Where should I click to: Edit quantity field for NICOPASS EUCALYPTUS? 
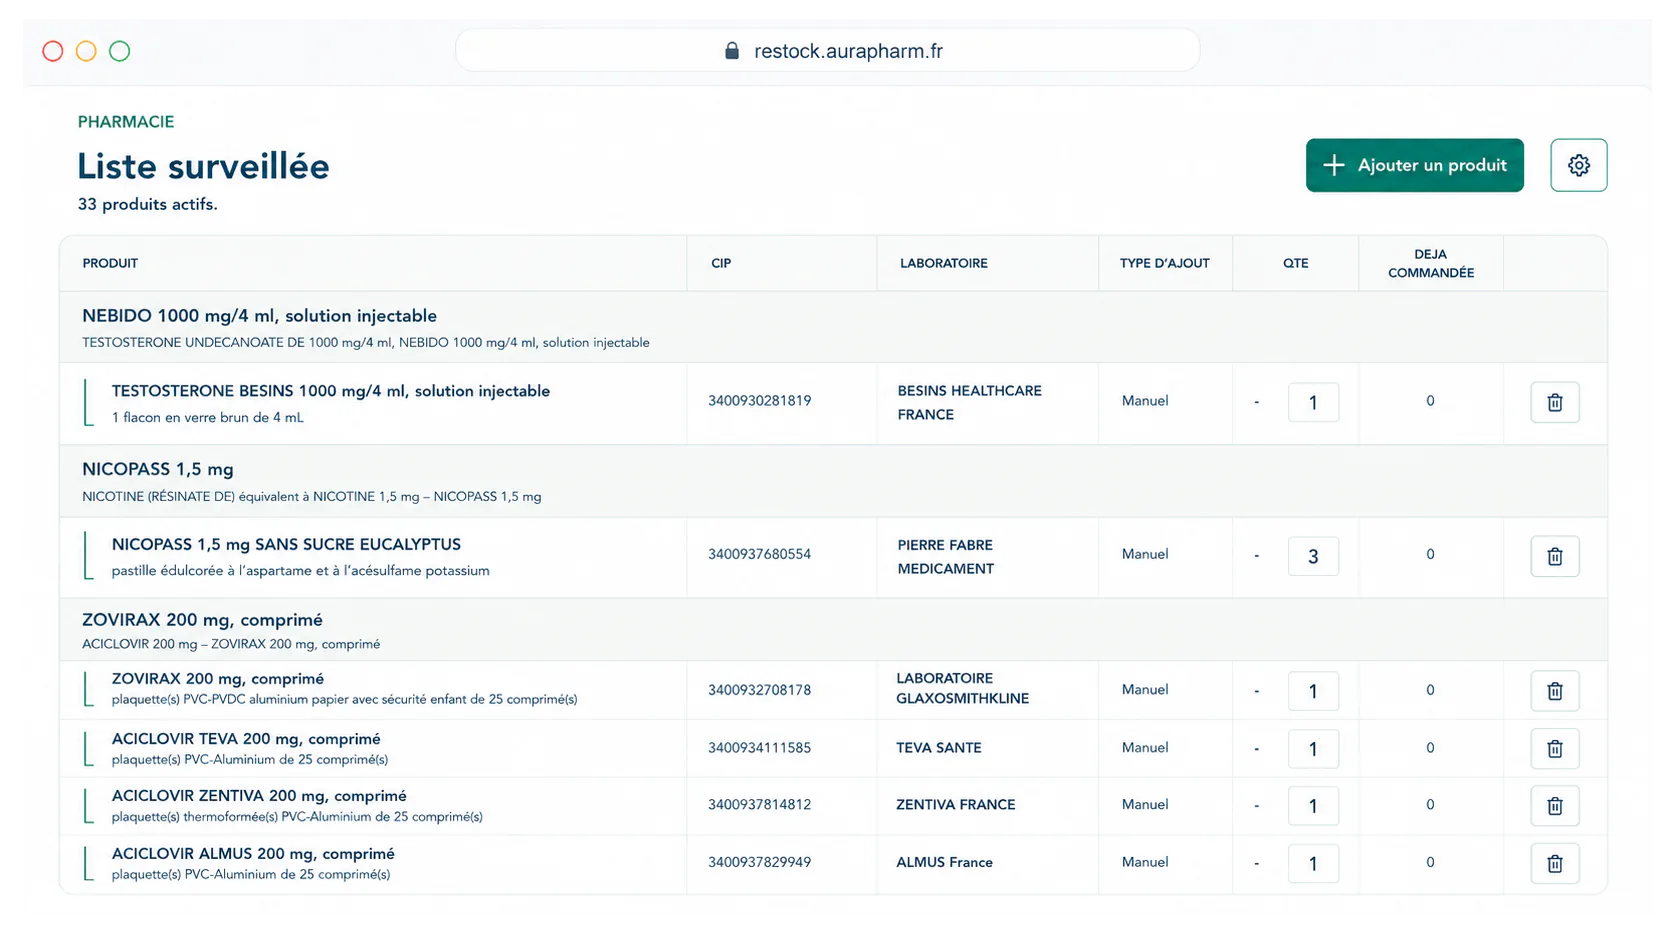(x=1313, y=556)
